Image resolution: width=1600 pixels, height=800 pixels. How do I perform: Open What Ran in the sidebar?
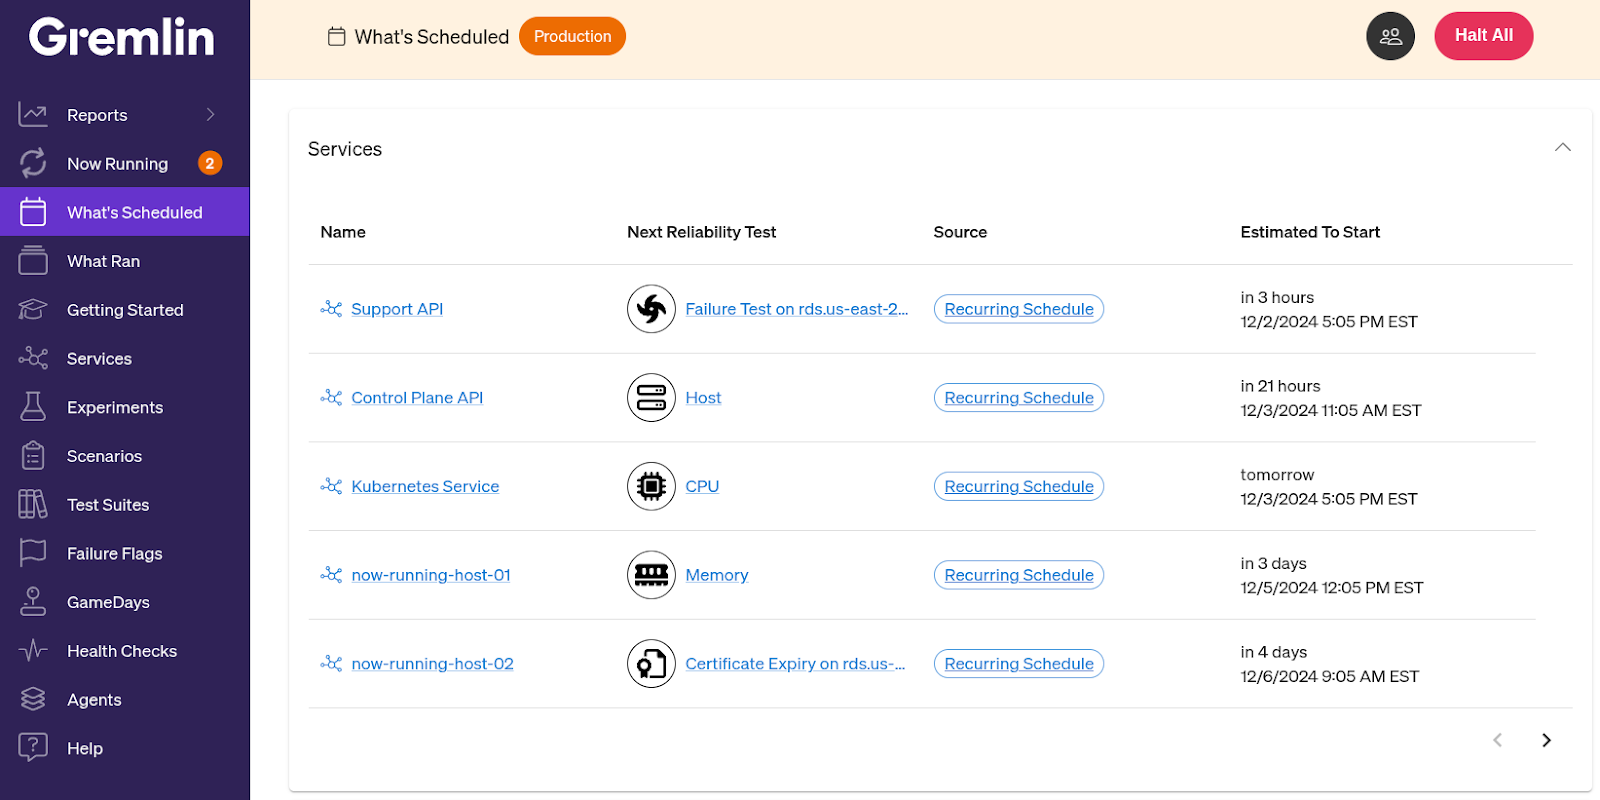(x=125, y=261)
